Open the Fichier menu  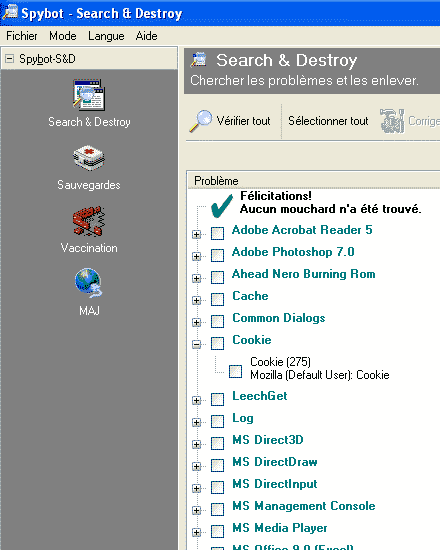pos(22,36)
